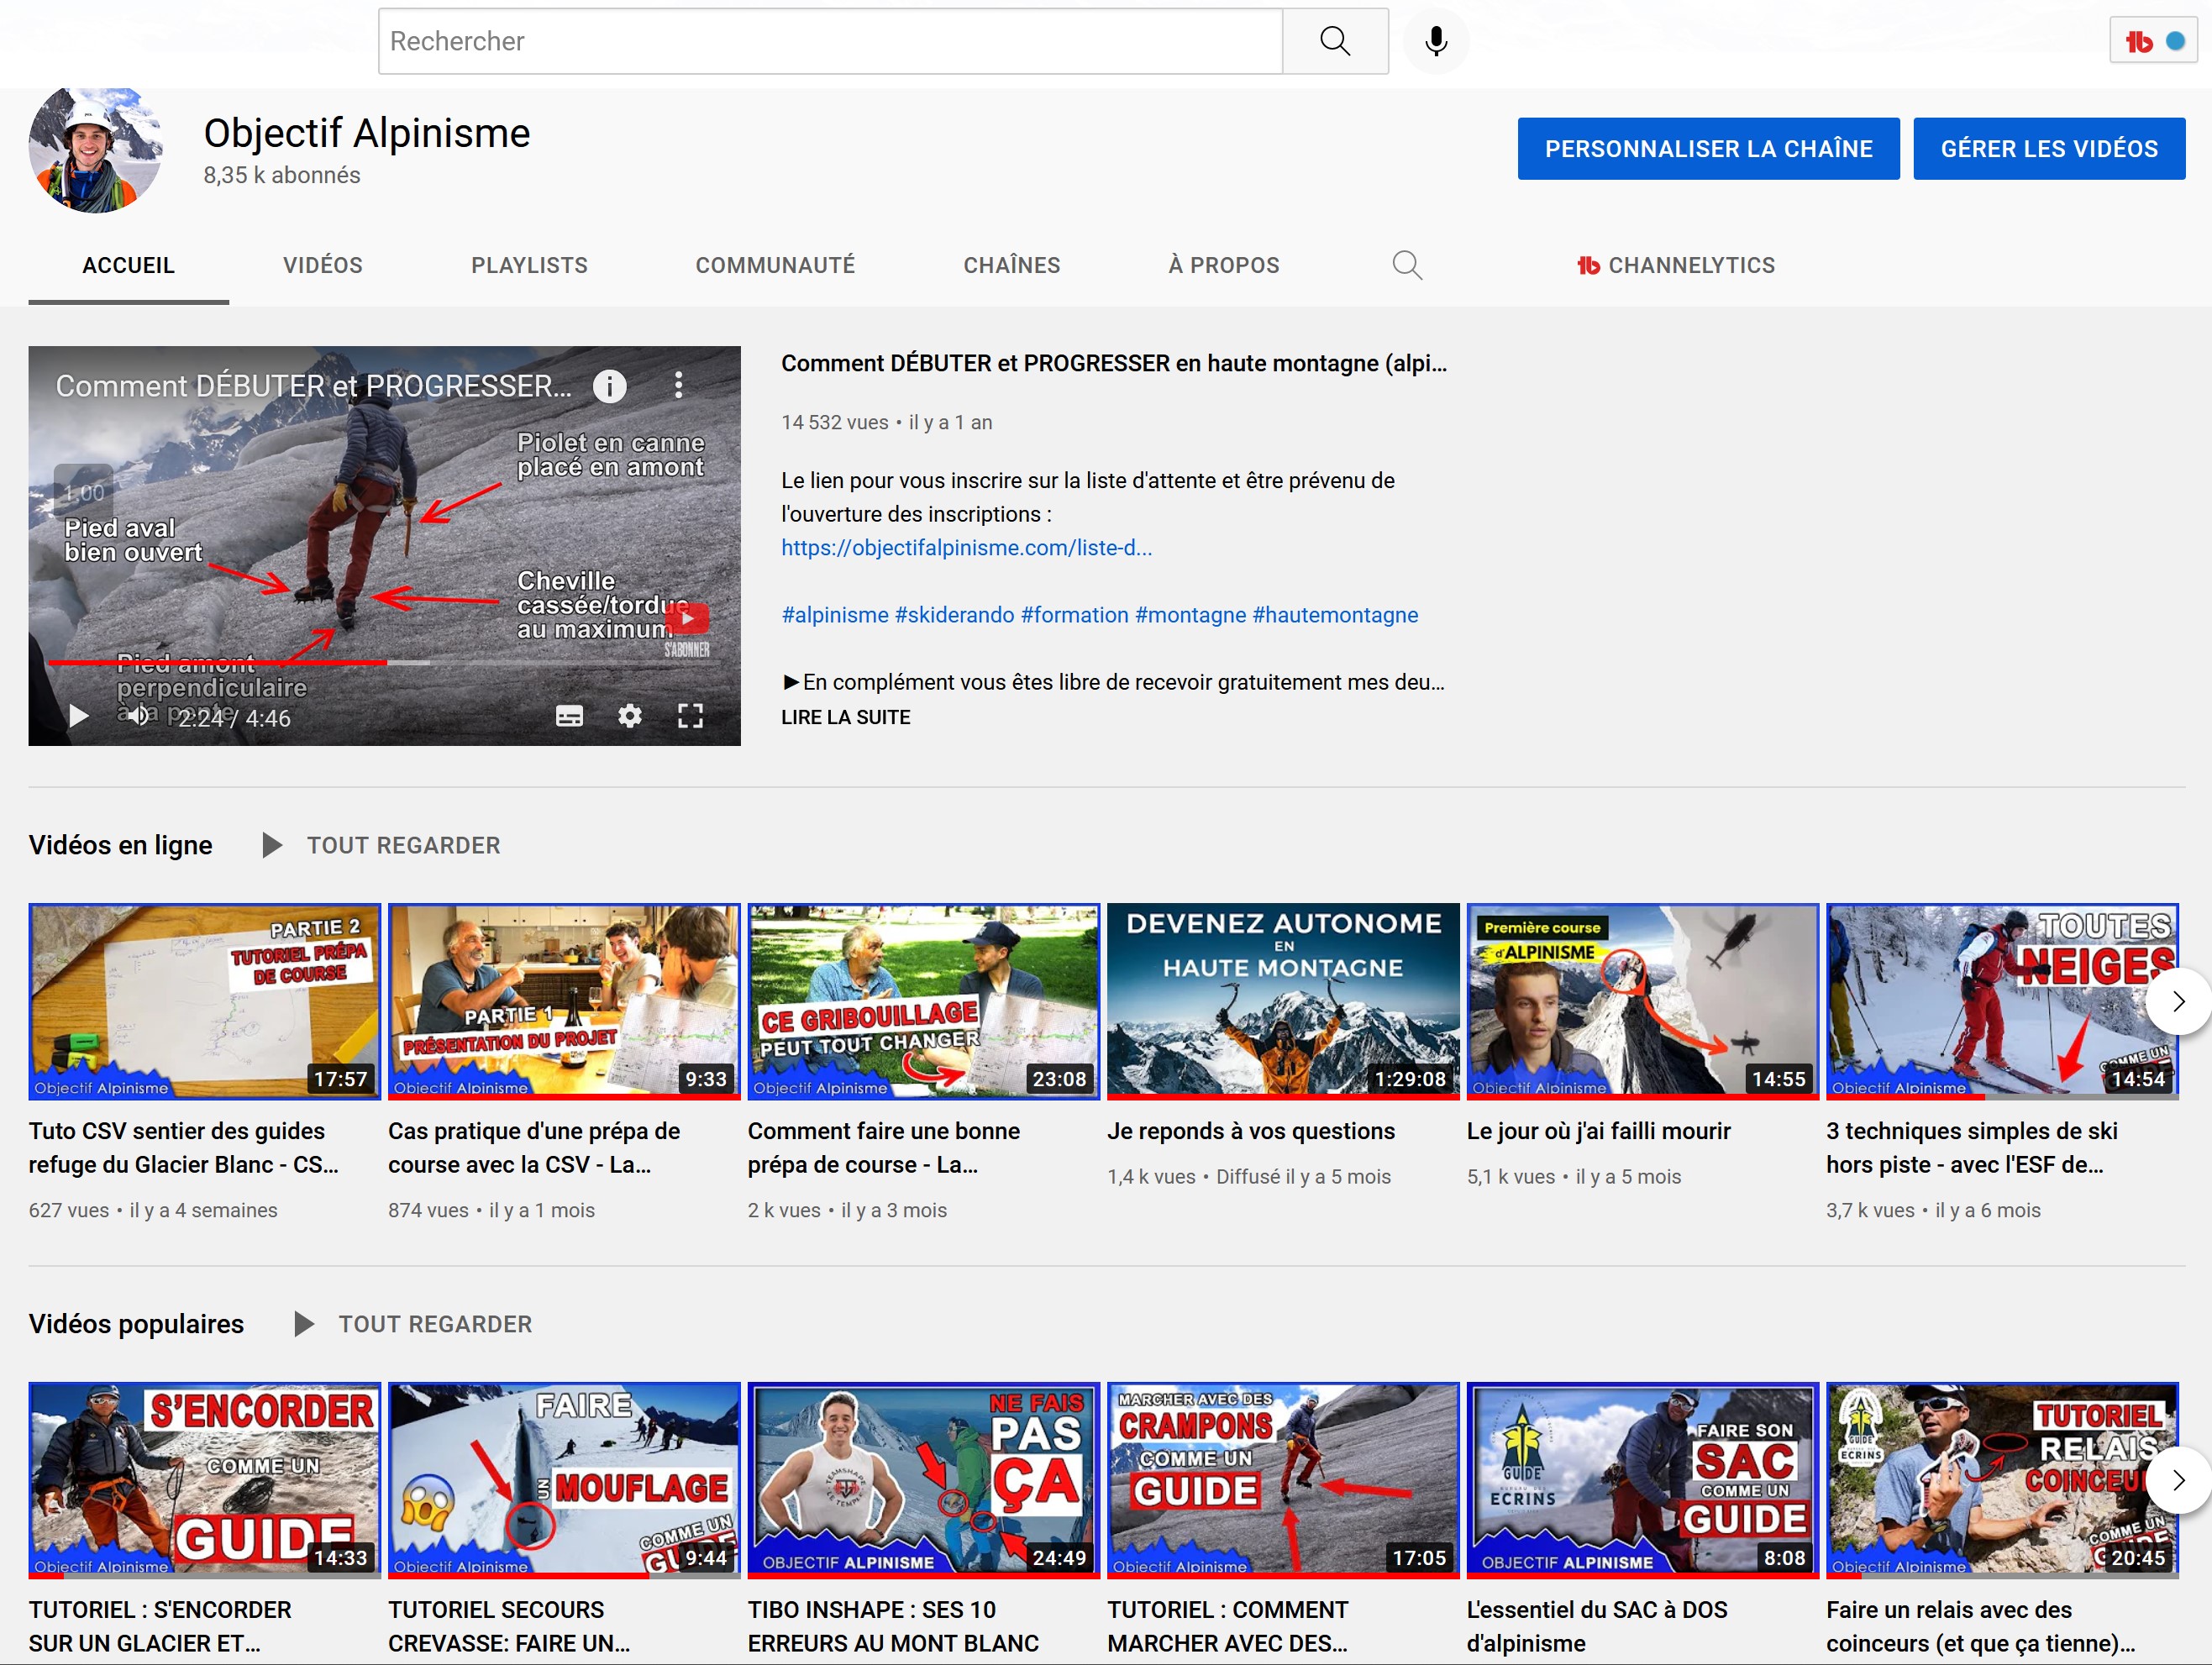
Task: Open the #montagne hashtag
Action: click(x=1190, y=615)
